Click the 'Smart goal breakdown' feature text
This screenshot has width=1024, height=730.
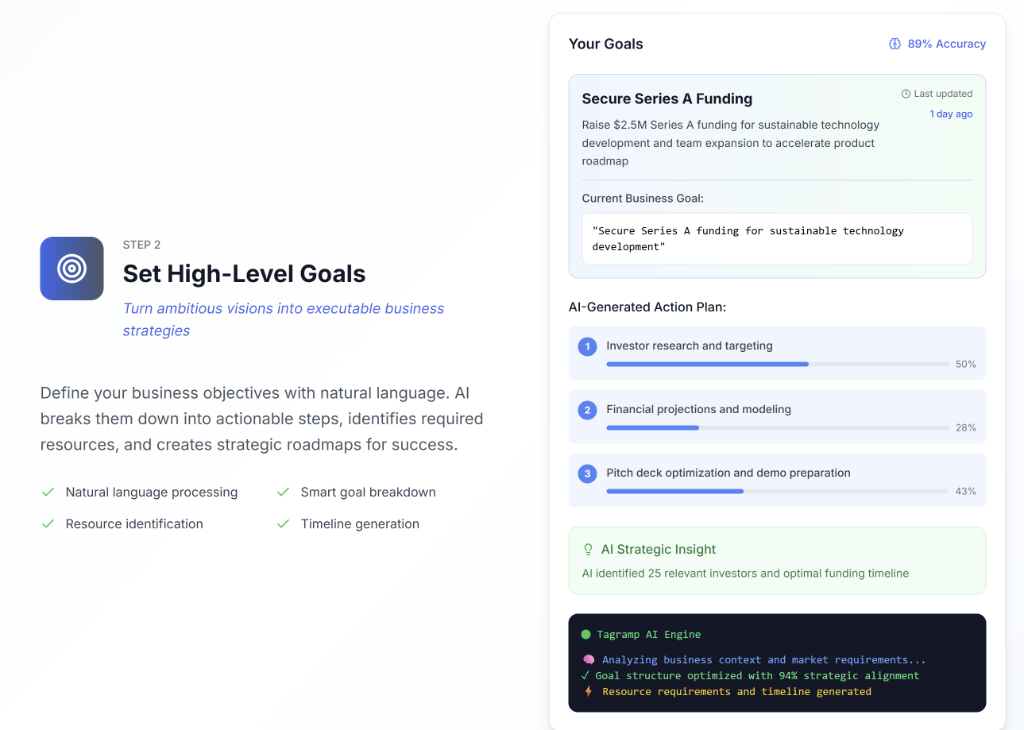click(368, 492)
